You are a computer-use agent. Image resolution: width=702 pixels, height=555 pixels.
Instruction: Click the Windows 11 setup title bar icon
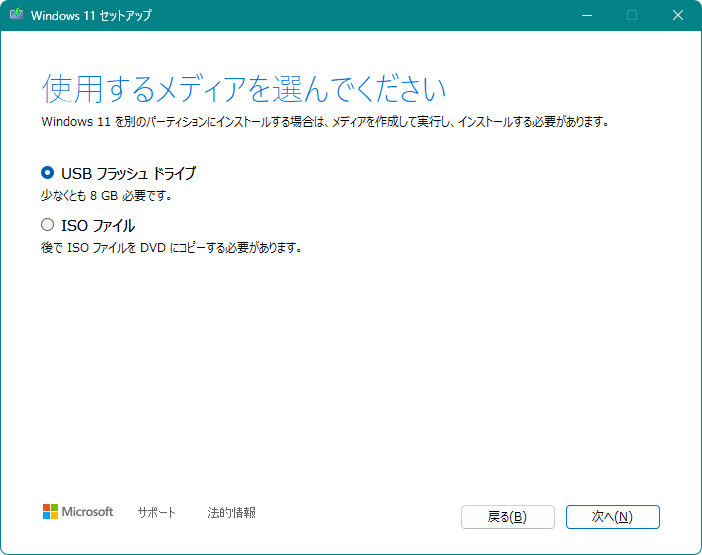[16, 16]
